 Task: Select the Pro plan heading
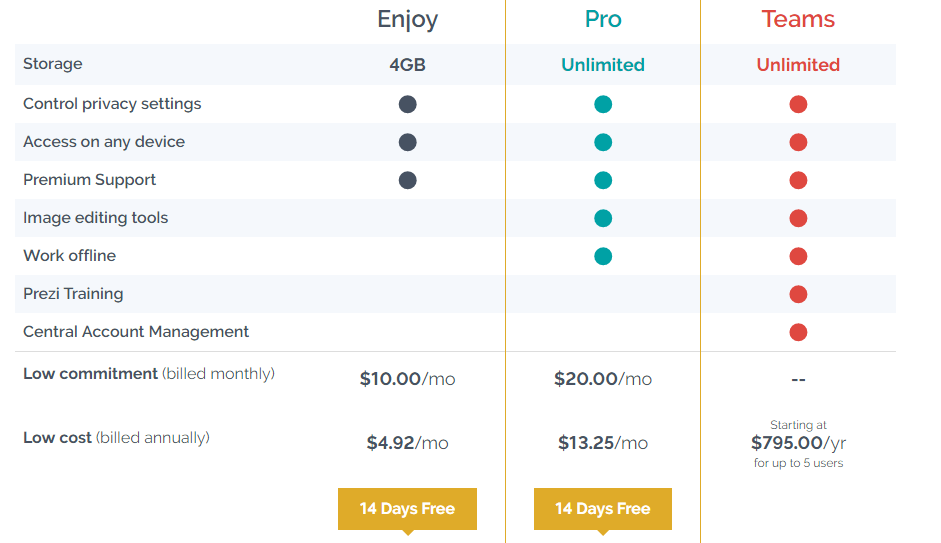click(x=603, y=19)
